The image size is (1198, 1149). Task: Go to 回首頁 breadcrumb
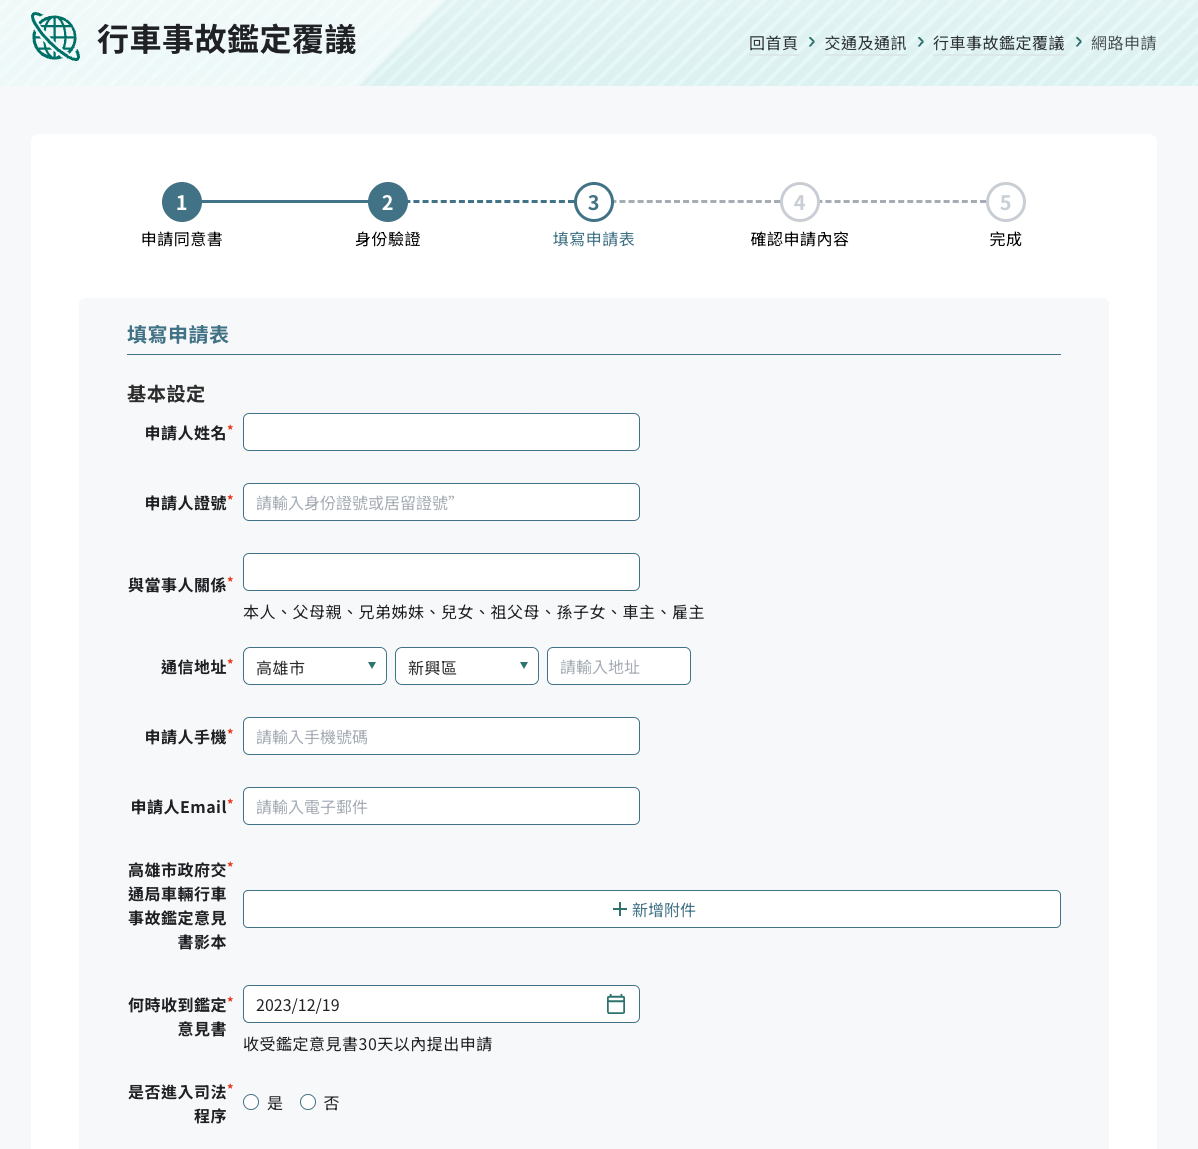tap(773, 43)
